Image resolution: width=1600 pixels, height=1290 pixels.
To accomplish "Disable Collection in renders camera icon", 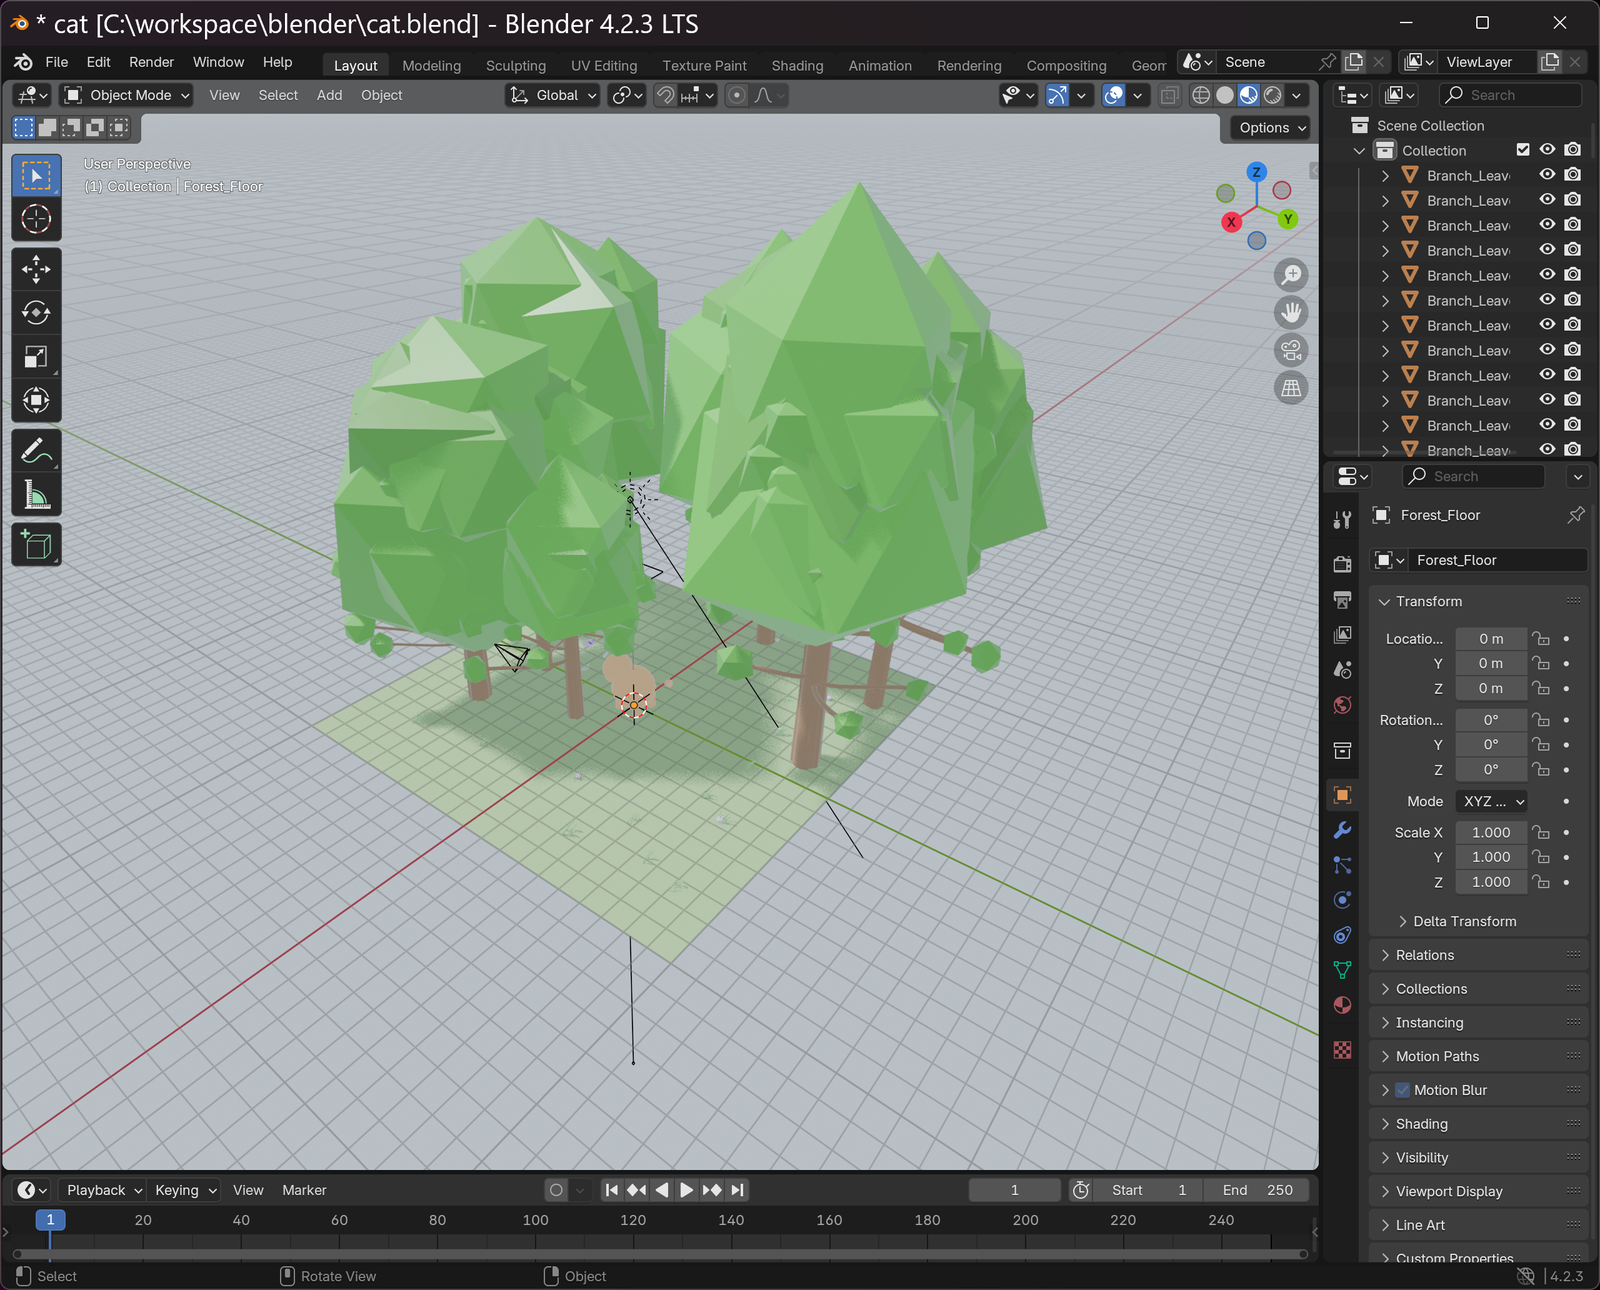I will click(x=1573, y=150).
